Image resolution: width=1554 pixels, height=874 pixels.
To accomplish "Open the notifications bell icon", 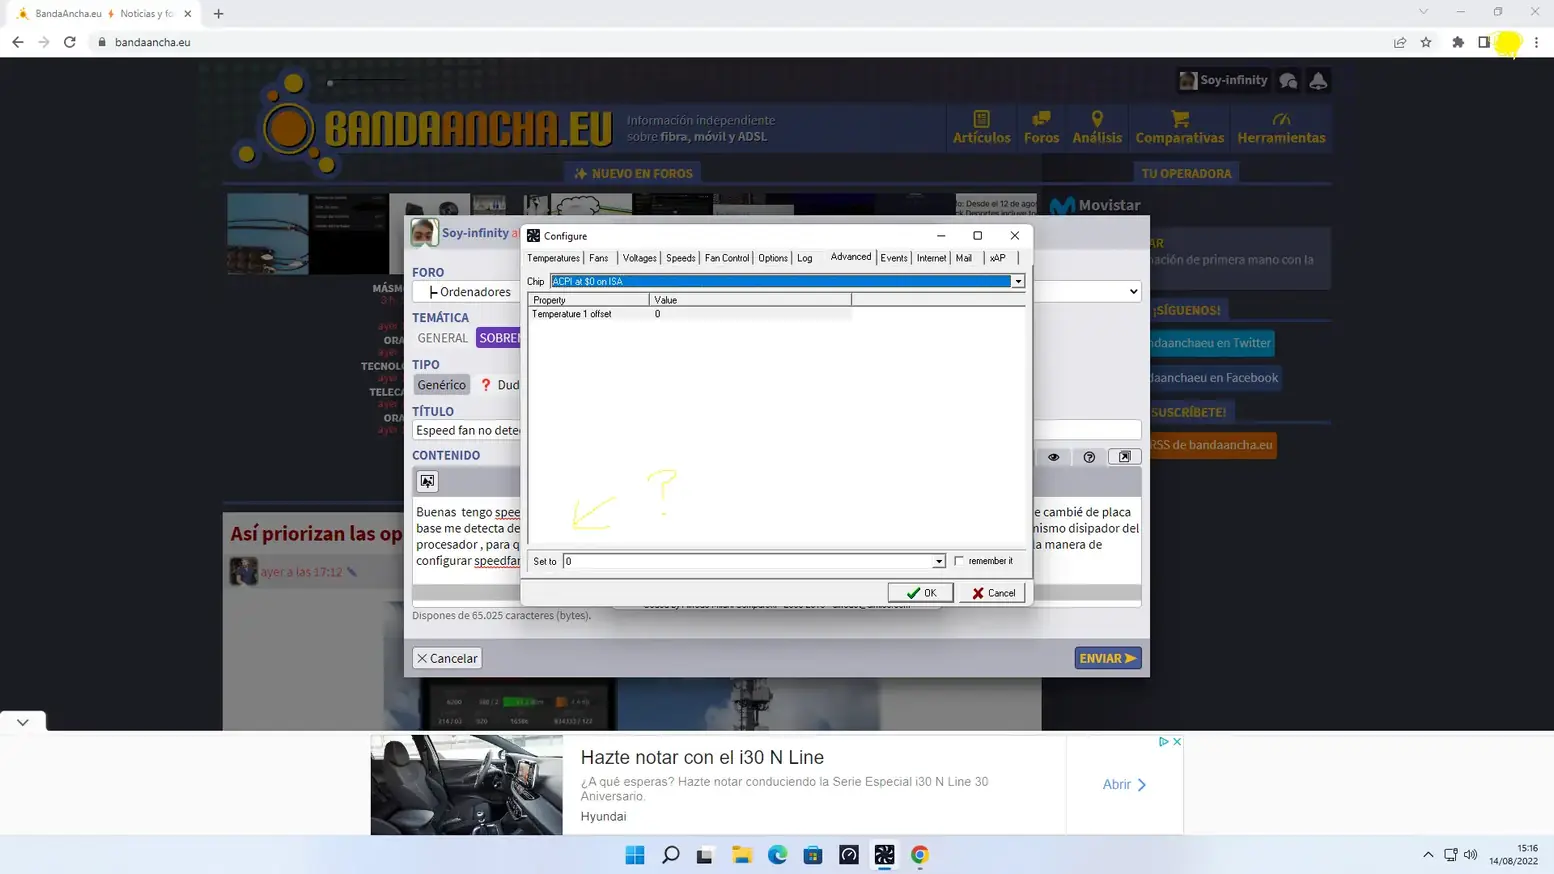I will 1318,81.
